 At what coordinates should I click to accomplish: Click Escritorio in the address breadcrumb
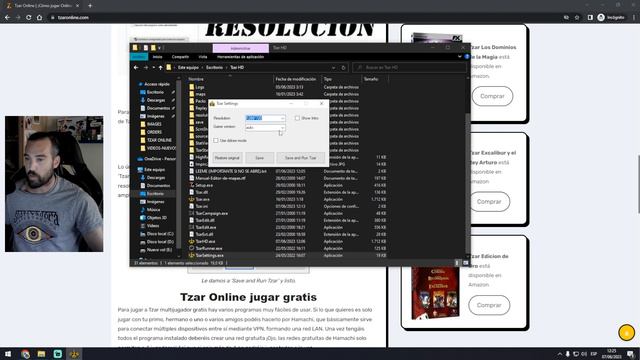[214, 68]
